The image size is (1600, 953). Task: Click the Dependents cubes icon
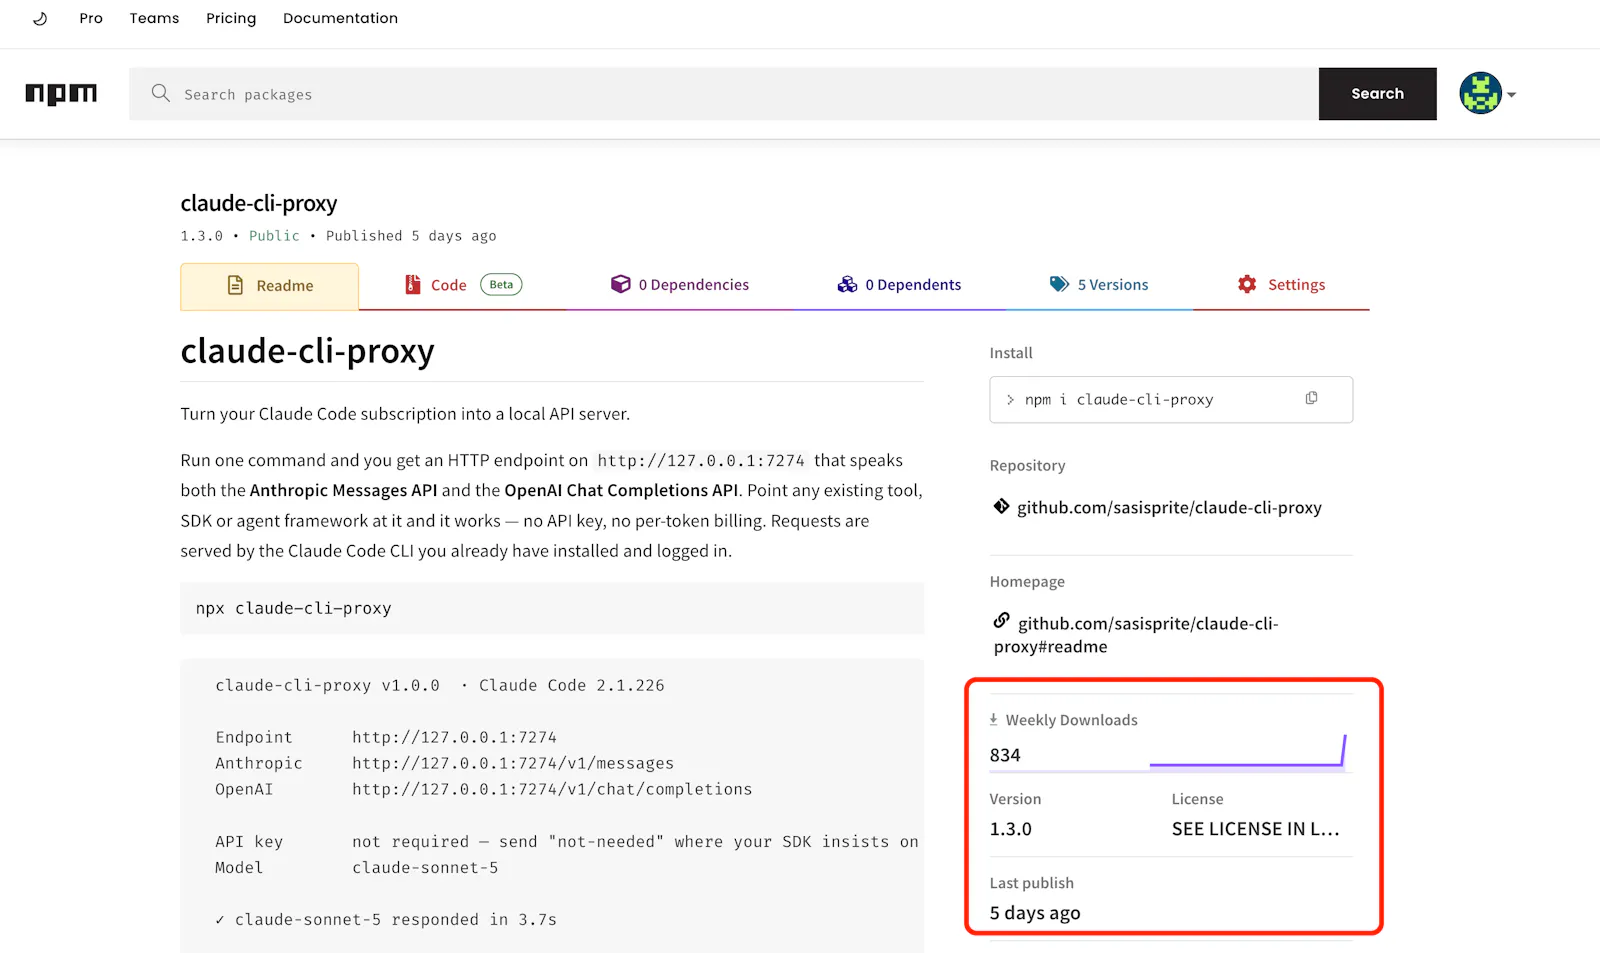[847, 284]
